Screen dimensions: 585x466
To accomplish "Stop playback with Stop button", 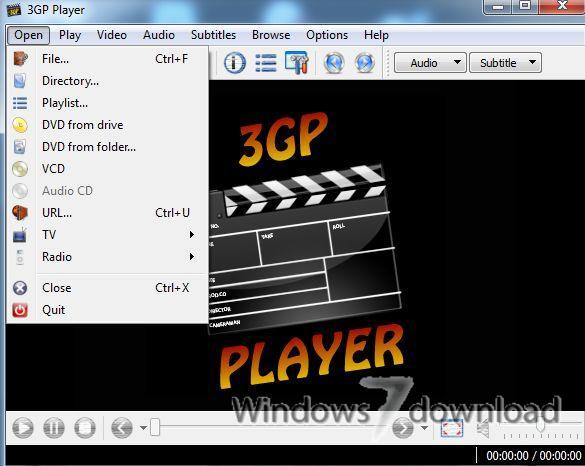I will pyautogui.click(x=85, y=428).
